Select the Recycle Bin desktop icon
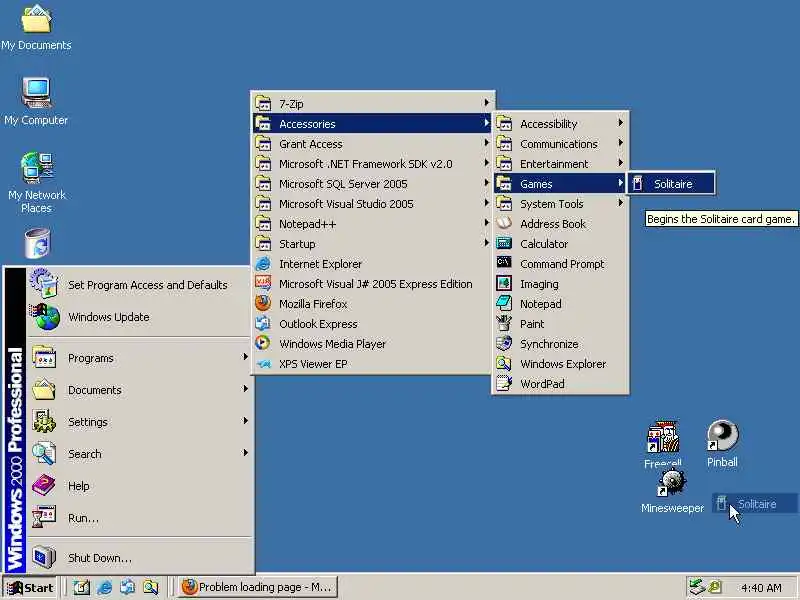 (x=37, y=243)
